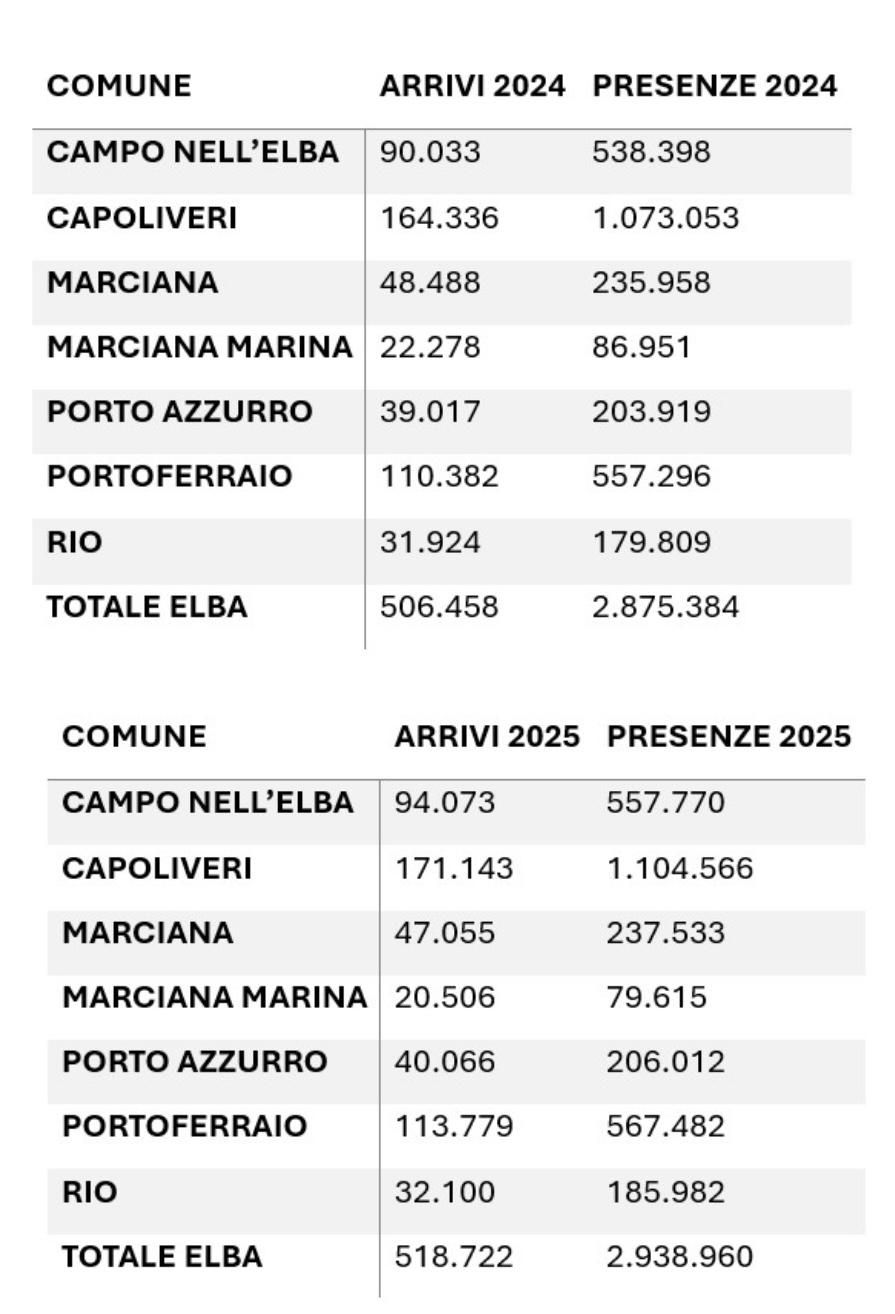Click the PRESENZE 2024 column header

(714, 87)
